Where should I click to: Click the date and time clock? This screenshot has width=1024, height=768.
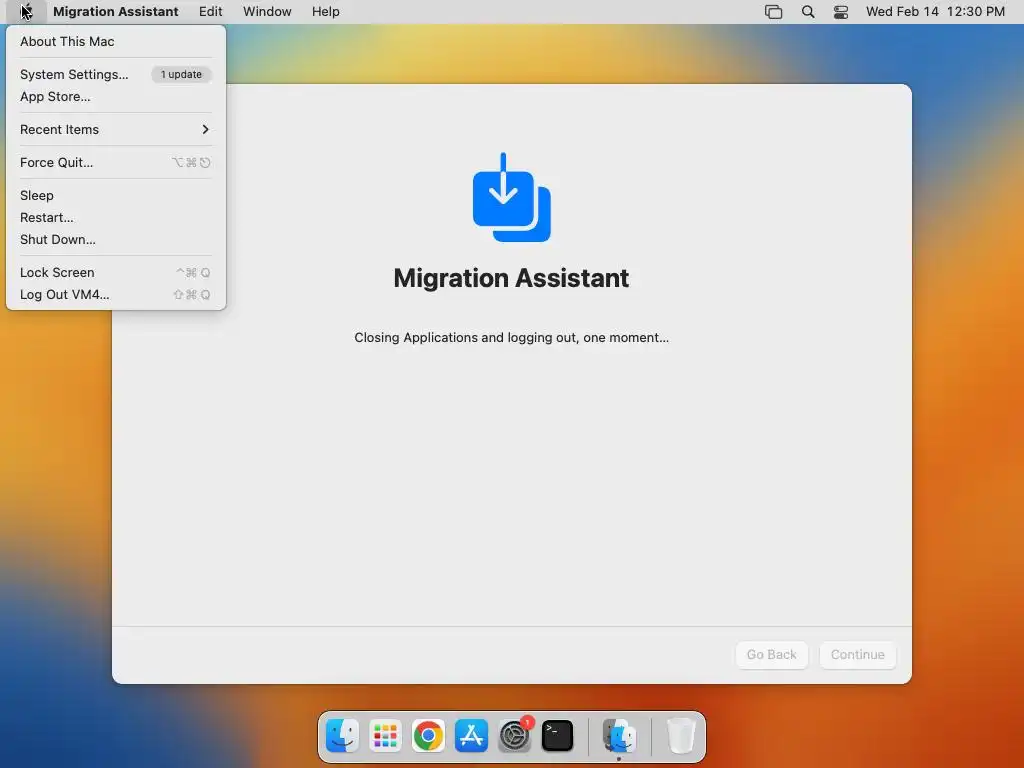pyautogui.click(x=935, y=12)
